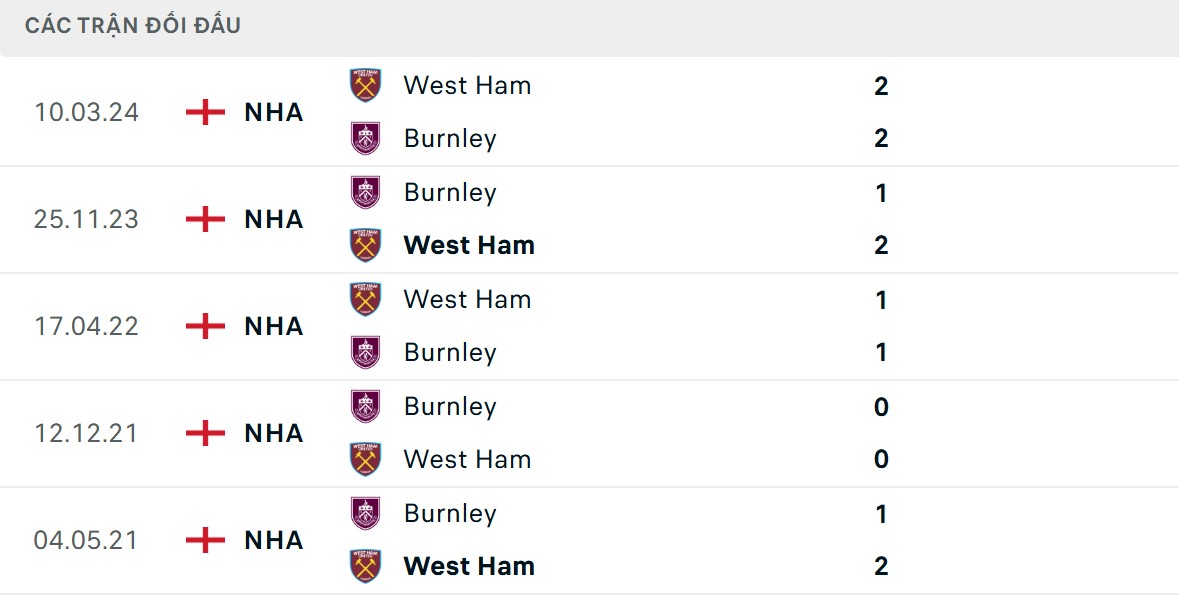Click the Burnley crest in the 04.05.21 match
Viewport: 1179px width, 611px height.
pyautogui.click(x=364, y=513)
